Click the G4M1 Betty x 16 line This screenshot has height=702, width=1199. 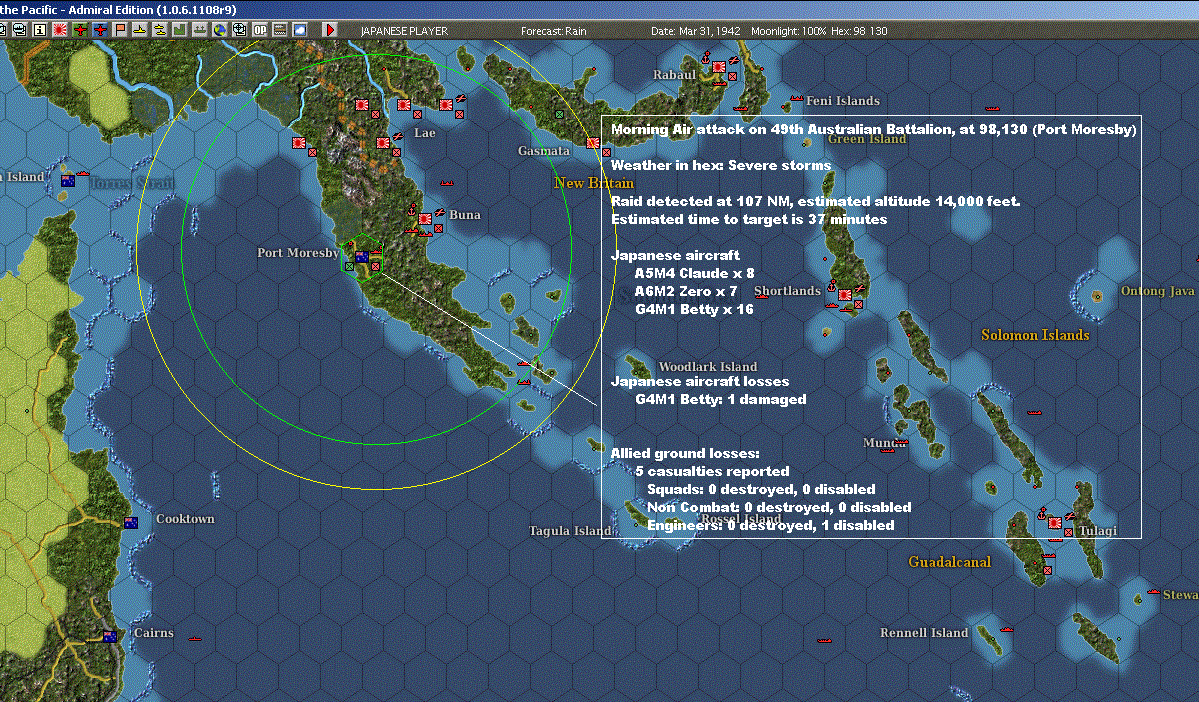tap(694, 309)
